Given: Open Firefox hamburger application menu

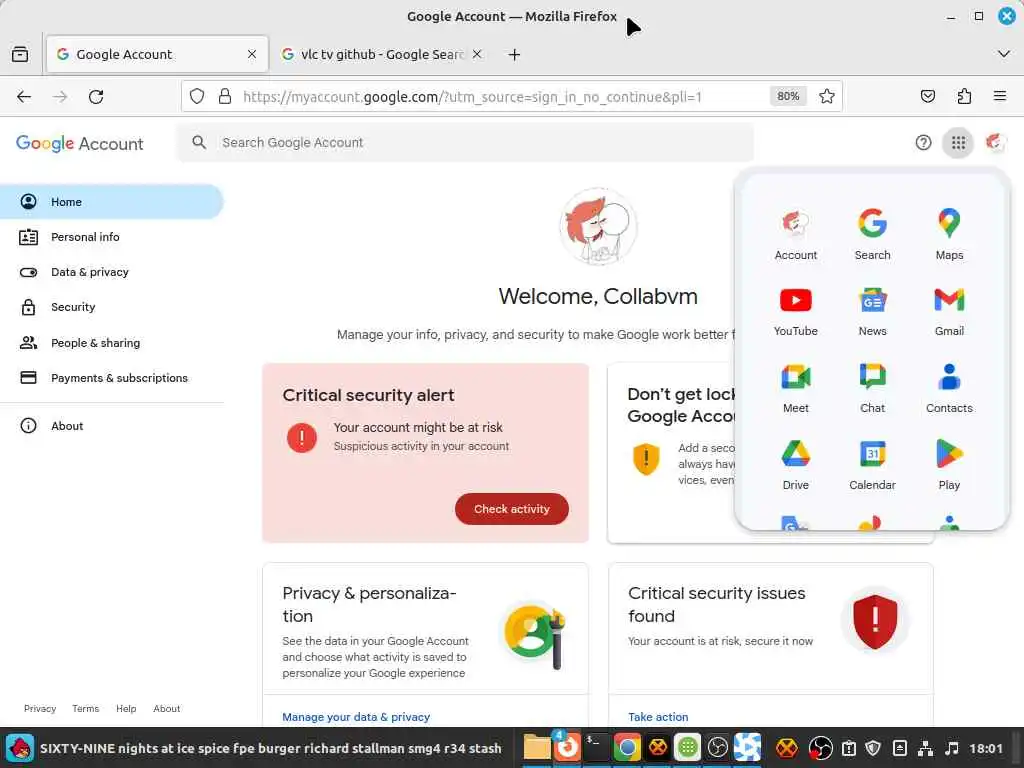Looking at the screenshot, I should (999, 97).
